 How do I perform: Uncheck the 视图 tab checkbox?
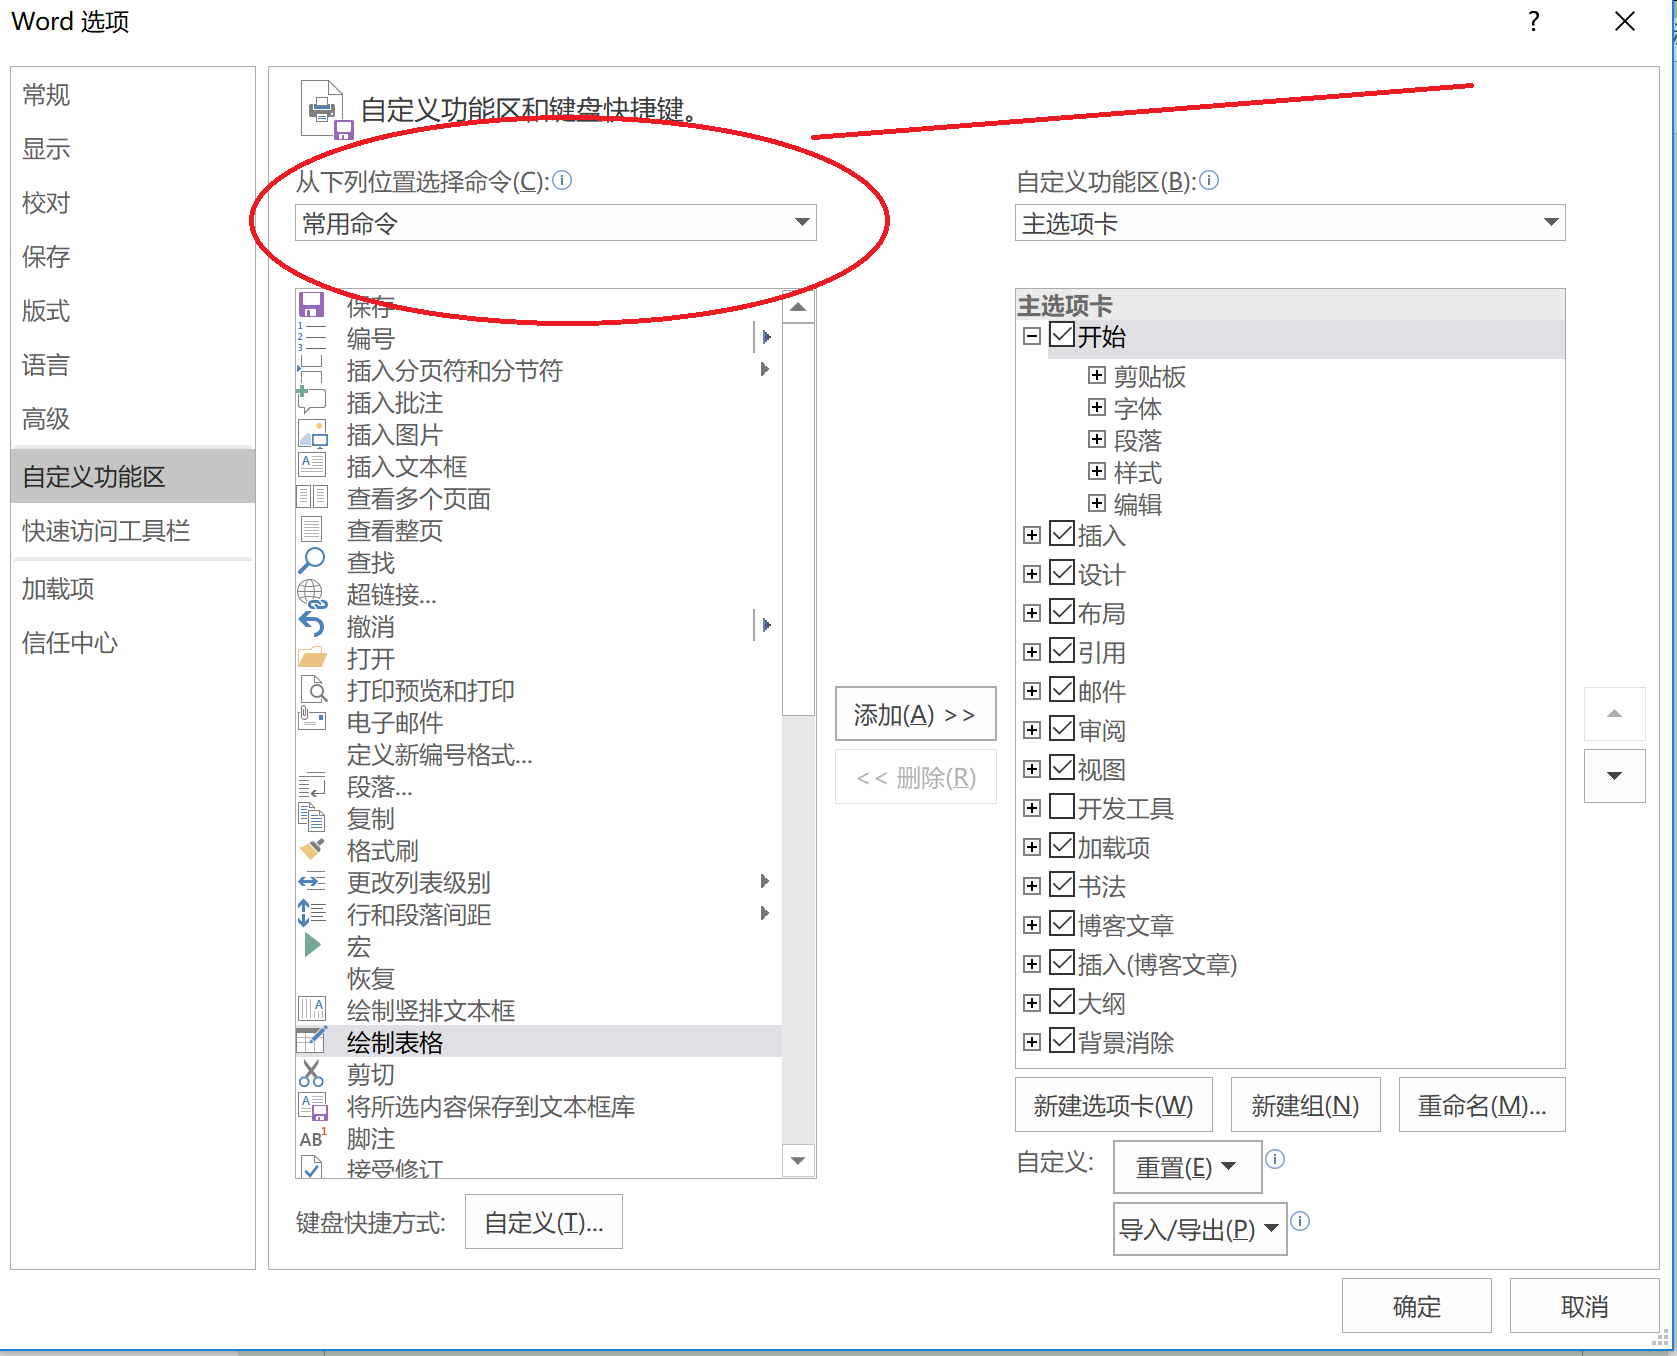click(1062, 767)
